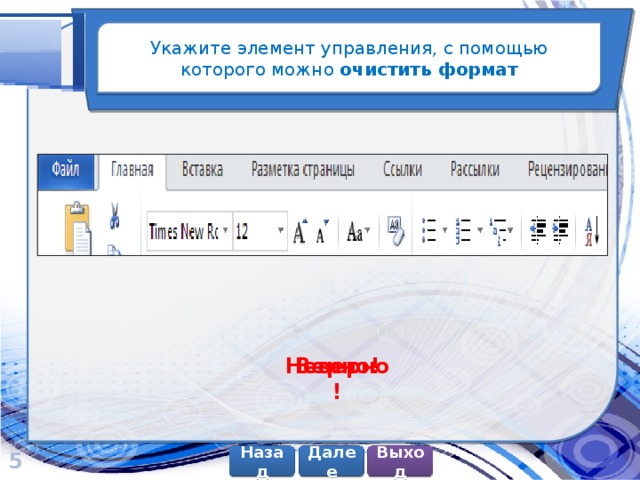Expand the multilevel list dropdown arrow
This screenshot has height=480, width=640.
pyautogui.click(x=510, y=231)
